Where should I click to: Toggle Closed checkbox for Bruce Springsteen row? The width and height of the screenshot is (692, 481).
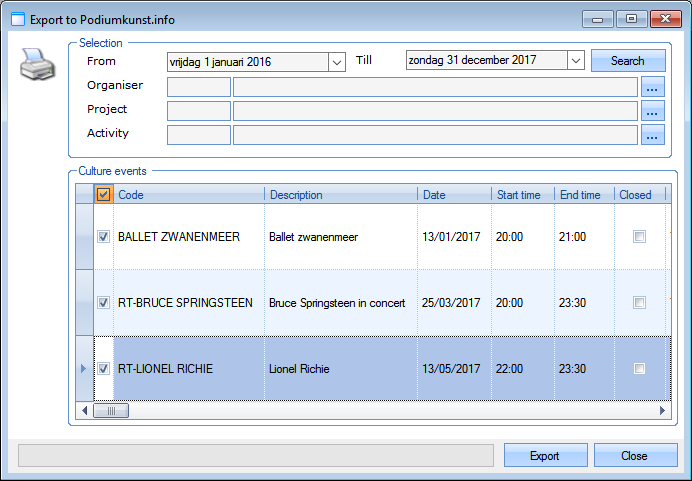pyautogui.click(x=639, y=302)
